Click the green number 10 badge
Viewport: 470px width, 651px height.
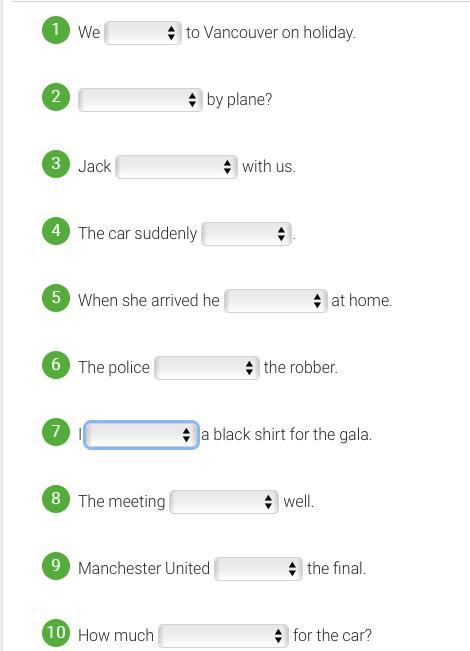click(56, 633)
